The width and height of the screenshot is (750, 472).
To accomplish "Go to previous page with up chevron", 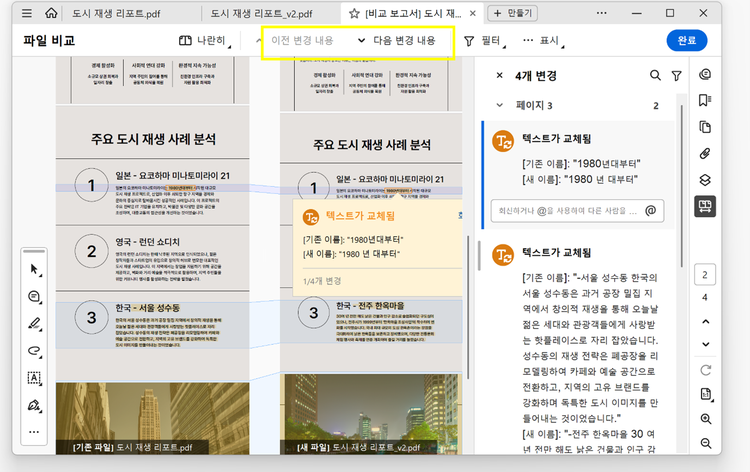I will 706,321.
